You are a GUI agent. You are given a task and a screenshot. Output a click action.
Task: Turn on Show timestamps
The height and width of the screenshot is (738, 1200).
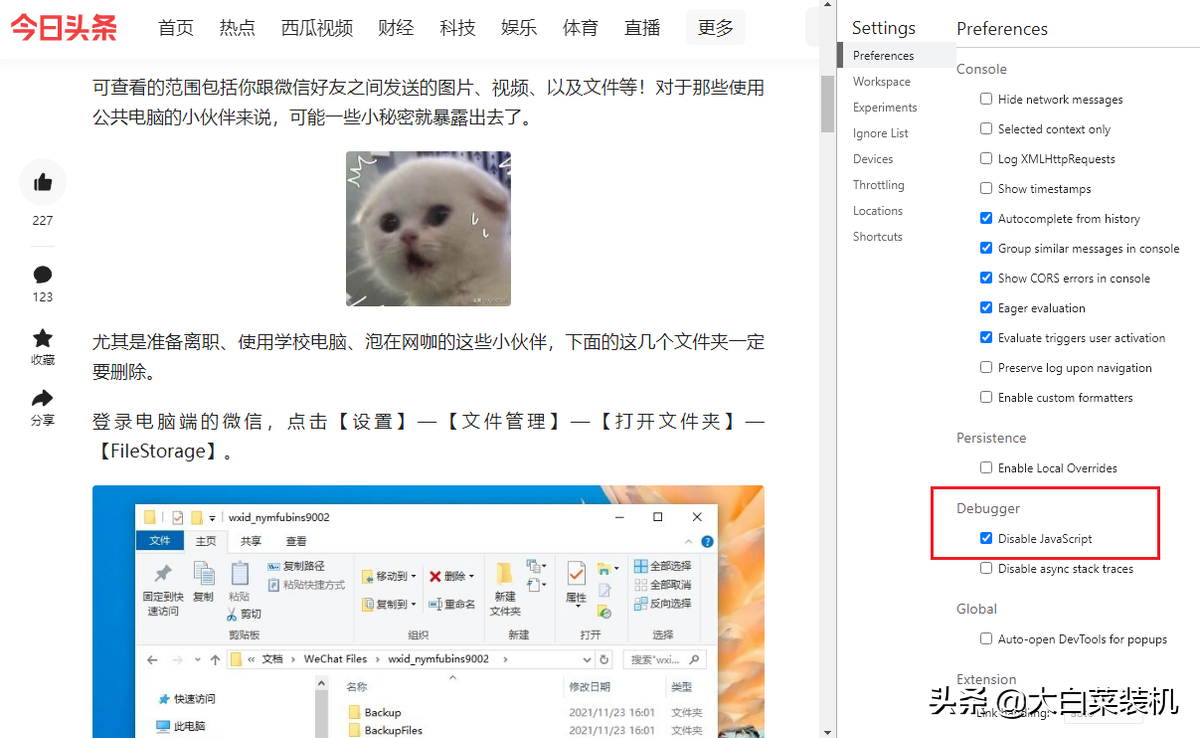[x=987, y=189]
